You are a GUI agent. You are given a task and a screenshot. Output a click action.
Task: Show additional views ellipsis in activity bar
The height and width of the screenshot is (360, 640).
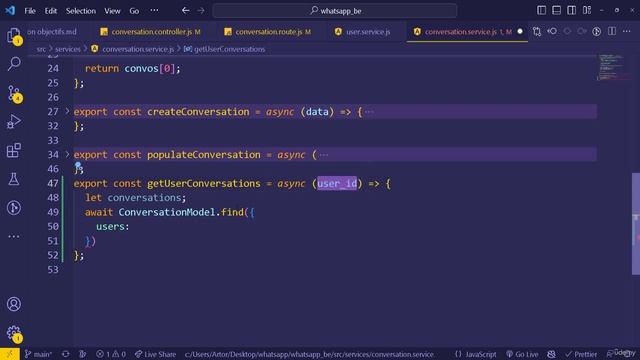pos(14,236)
